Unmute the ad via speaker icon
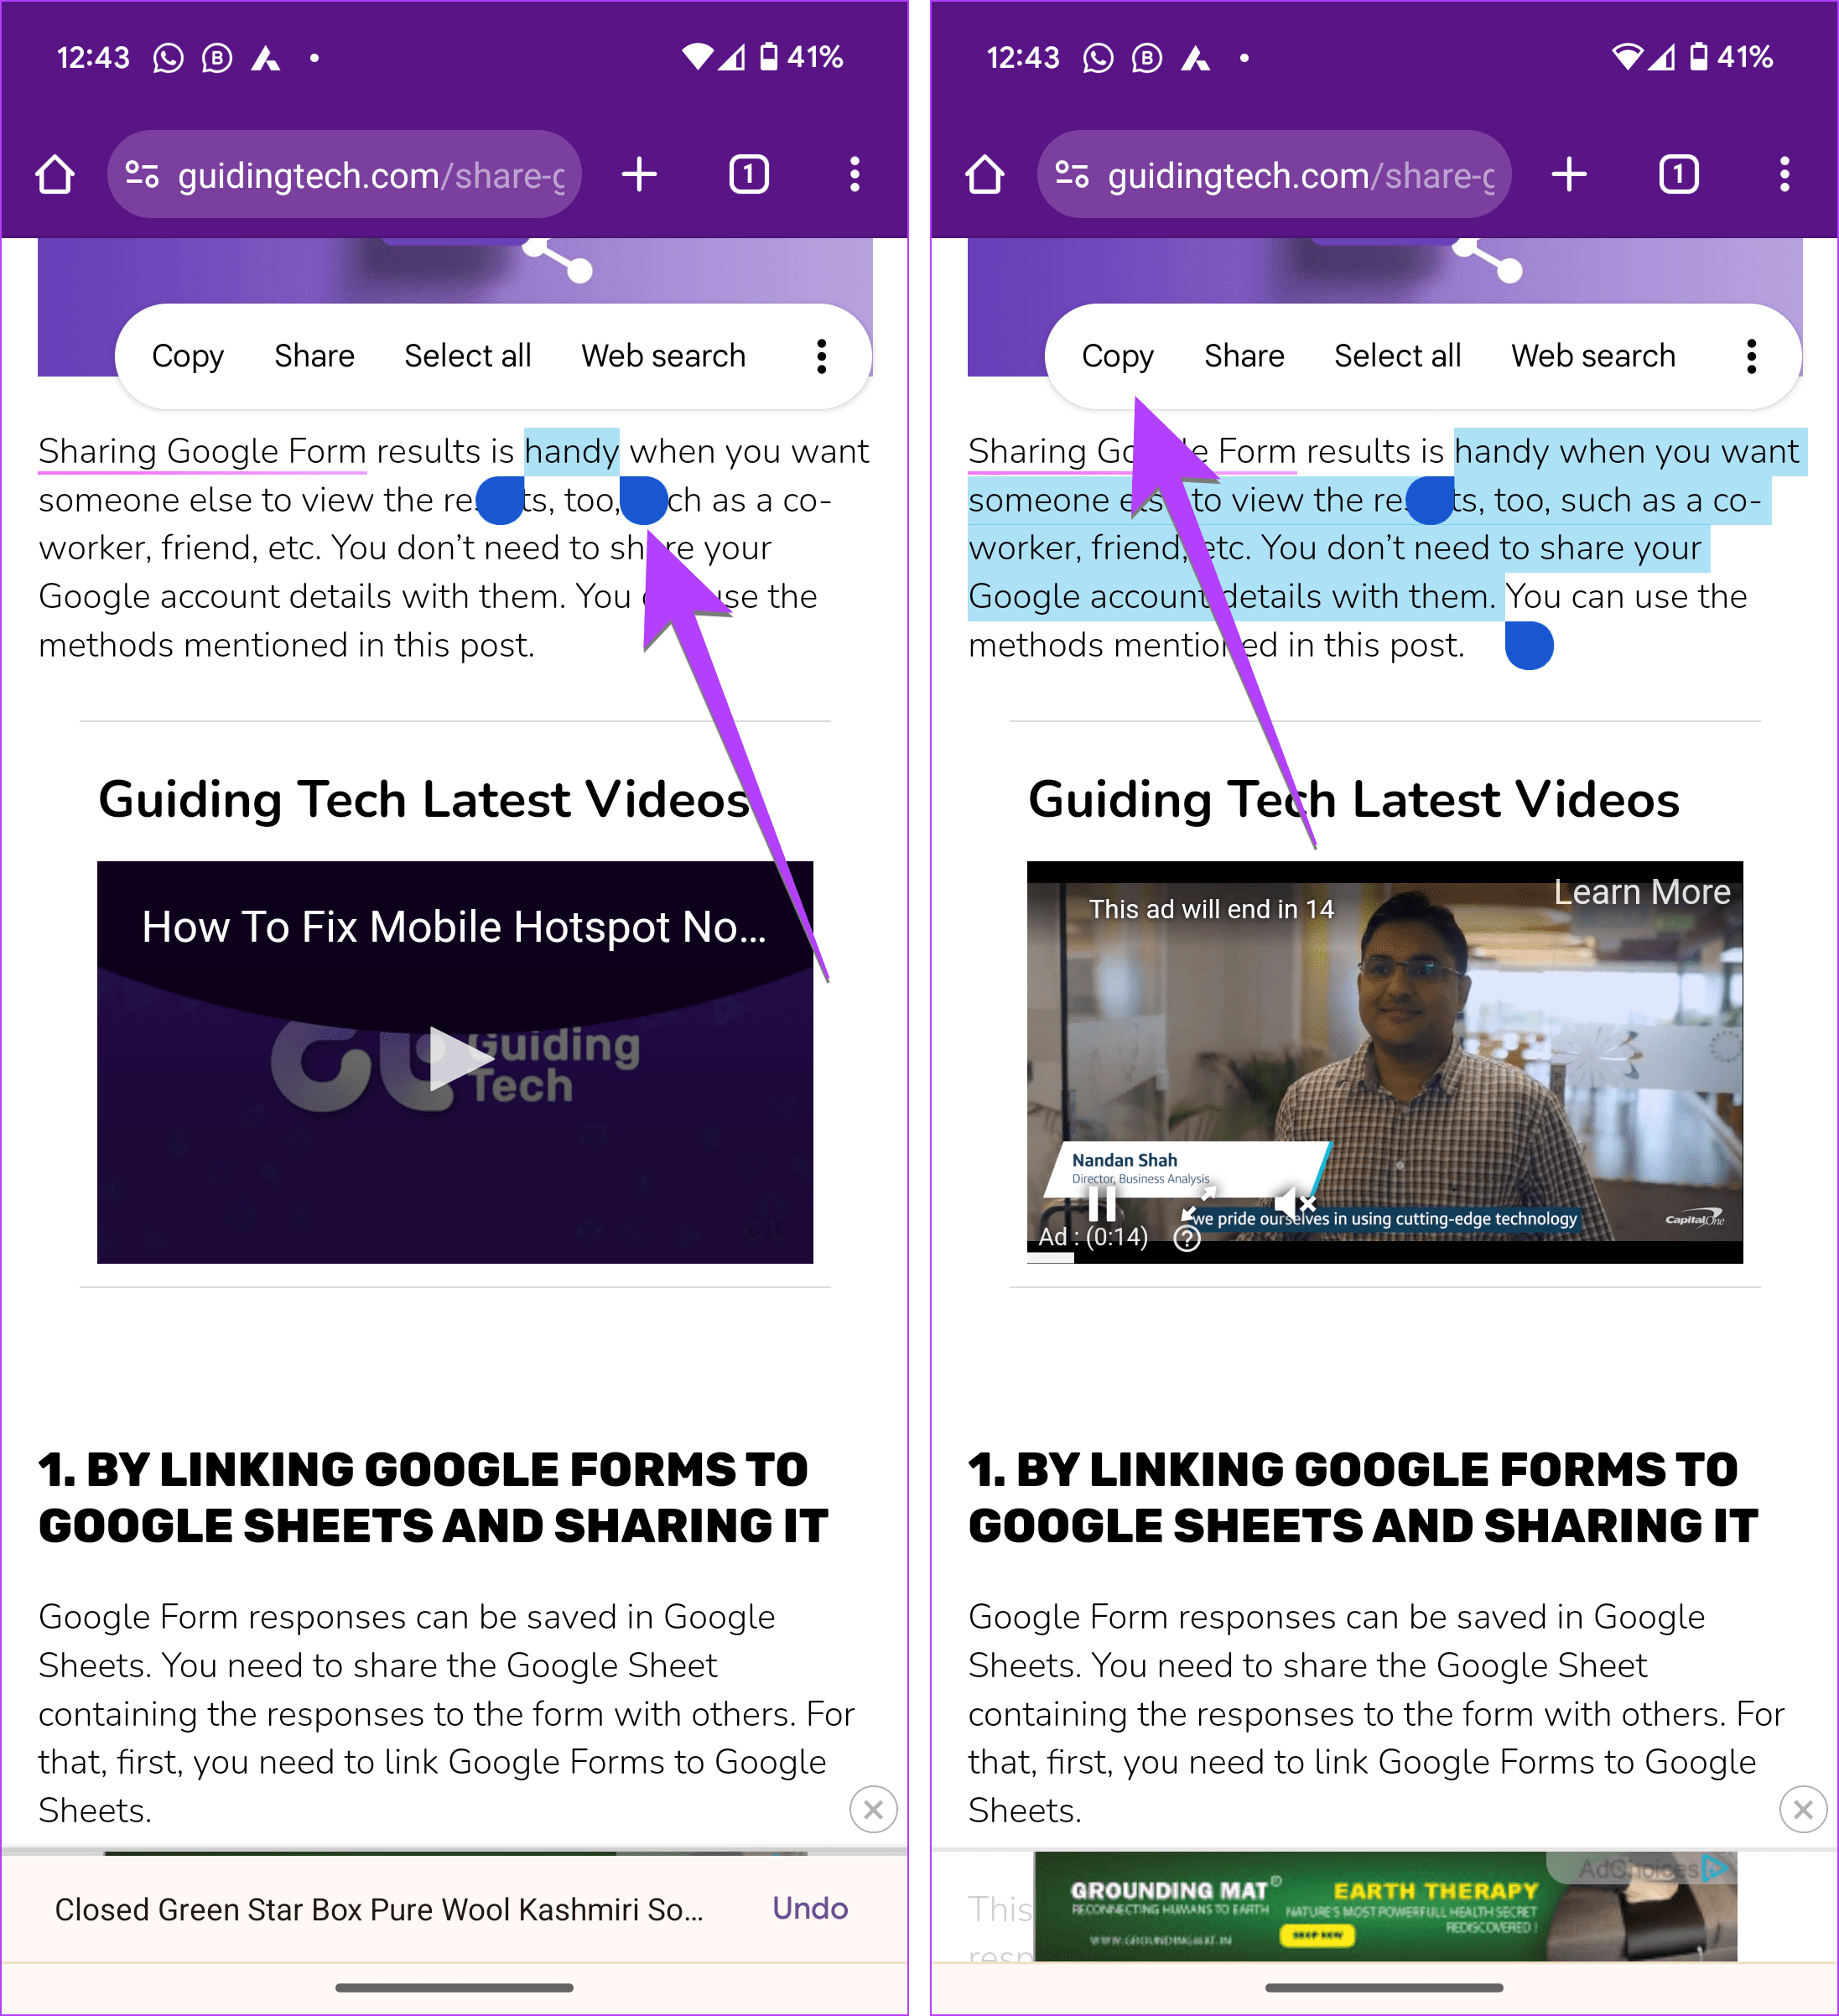 click(x=1294, y=1203)
